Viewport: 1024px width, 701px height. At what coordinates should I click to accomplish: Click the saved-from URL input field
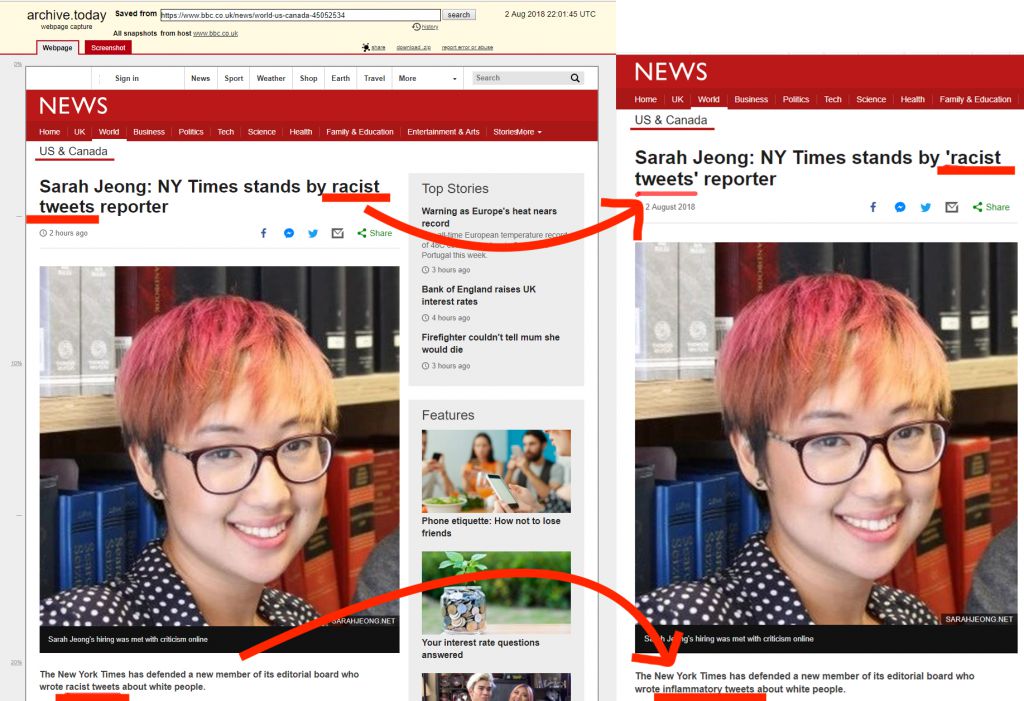[300, 14]
